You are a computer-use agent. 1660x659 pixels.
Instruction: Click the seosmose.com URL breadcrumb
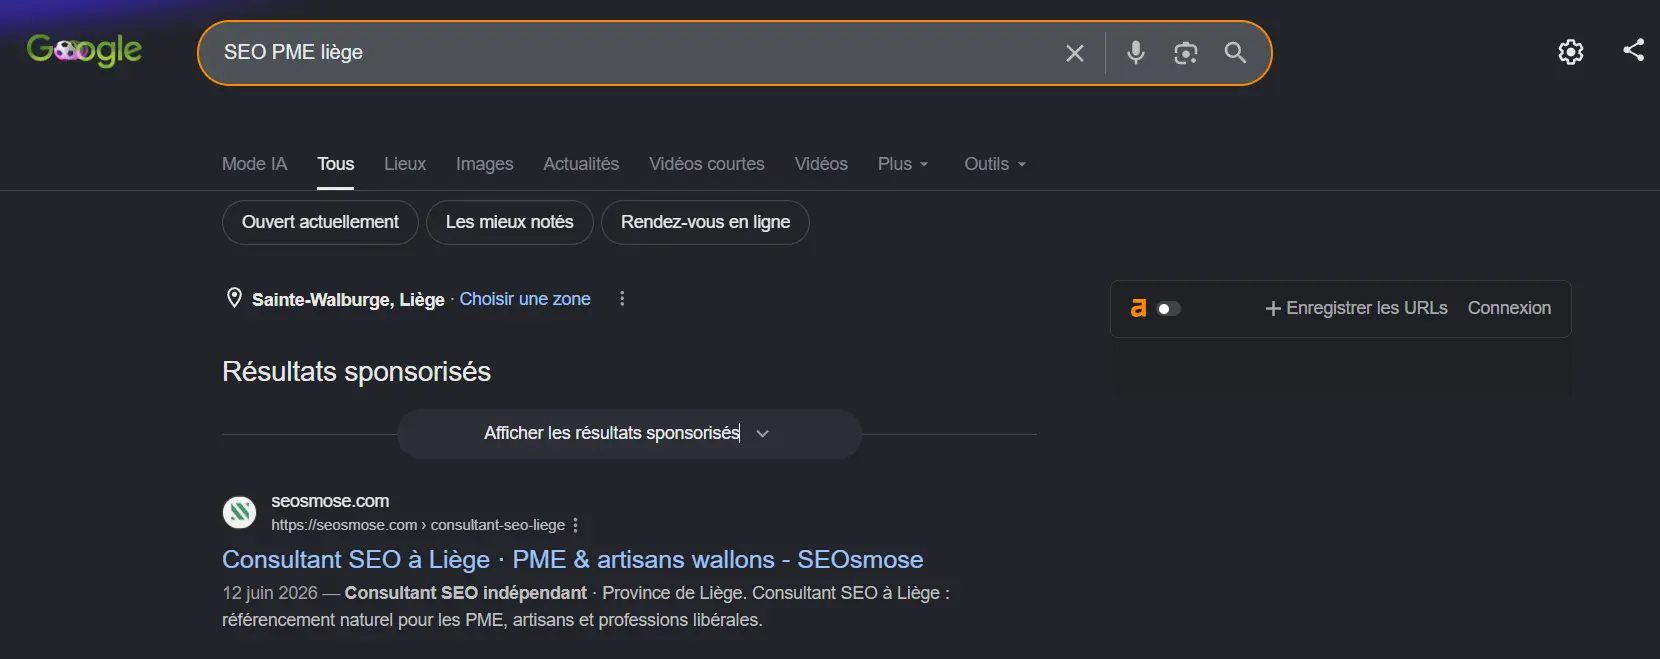[418, 525]
